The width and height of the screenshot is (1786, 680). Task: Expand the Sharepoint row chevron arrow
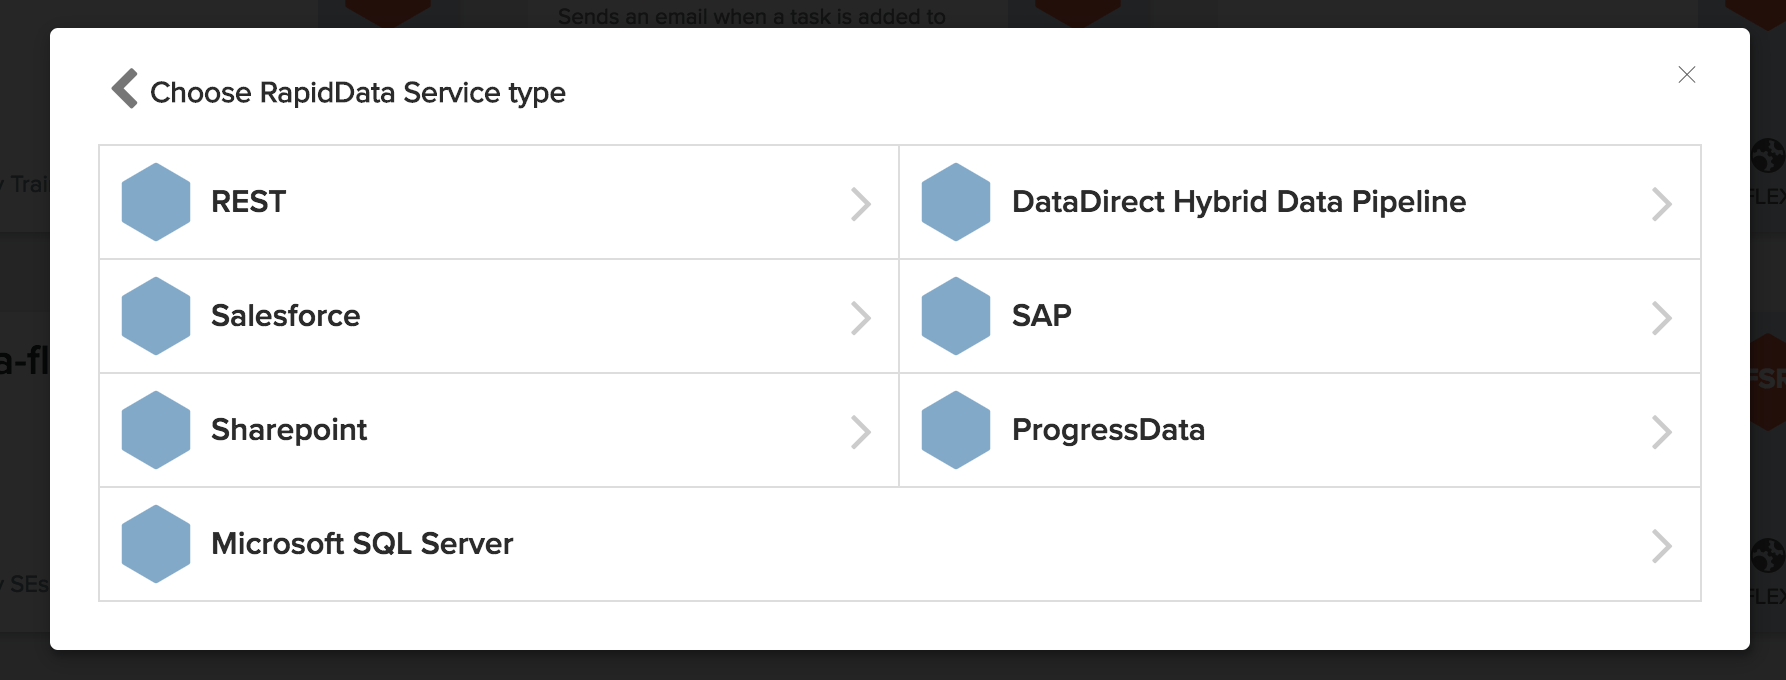[860, 432]
